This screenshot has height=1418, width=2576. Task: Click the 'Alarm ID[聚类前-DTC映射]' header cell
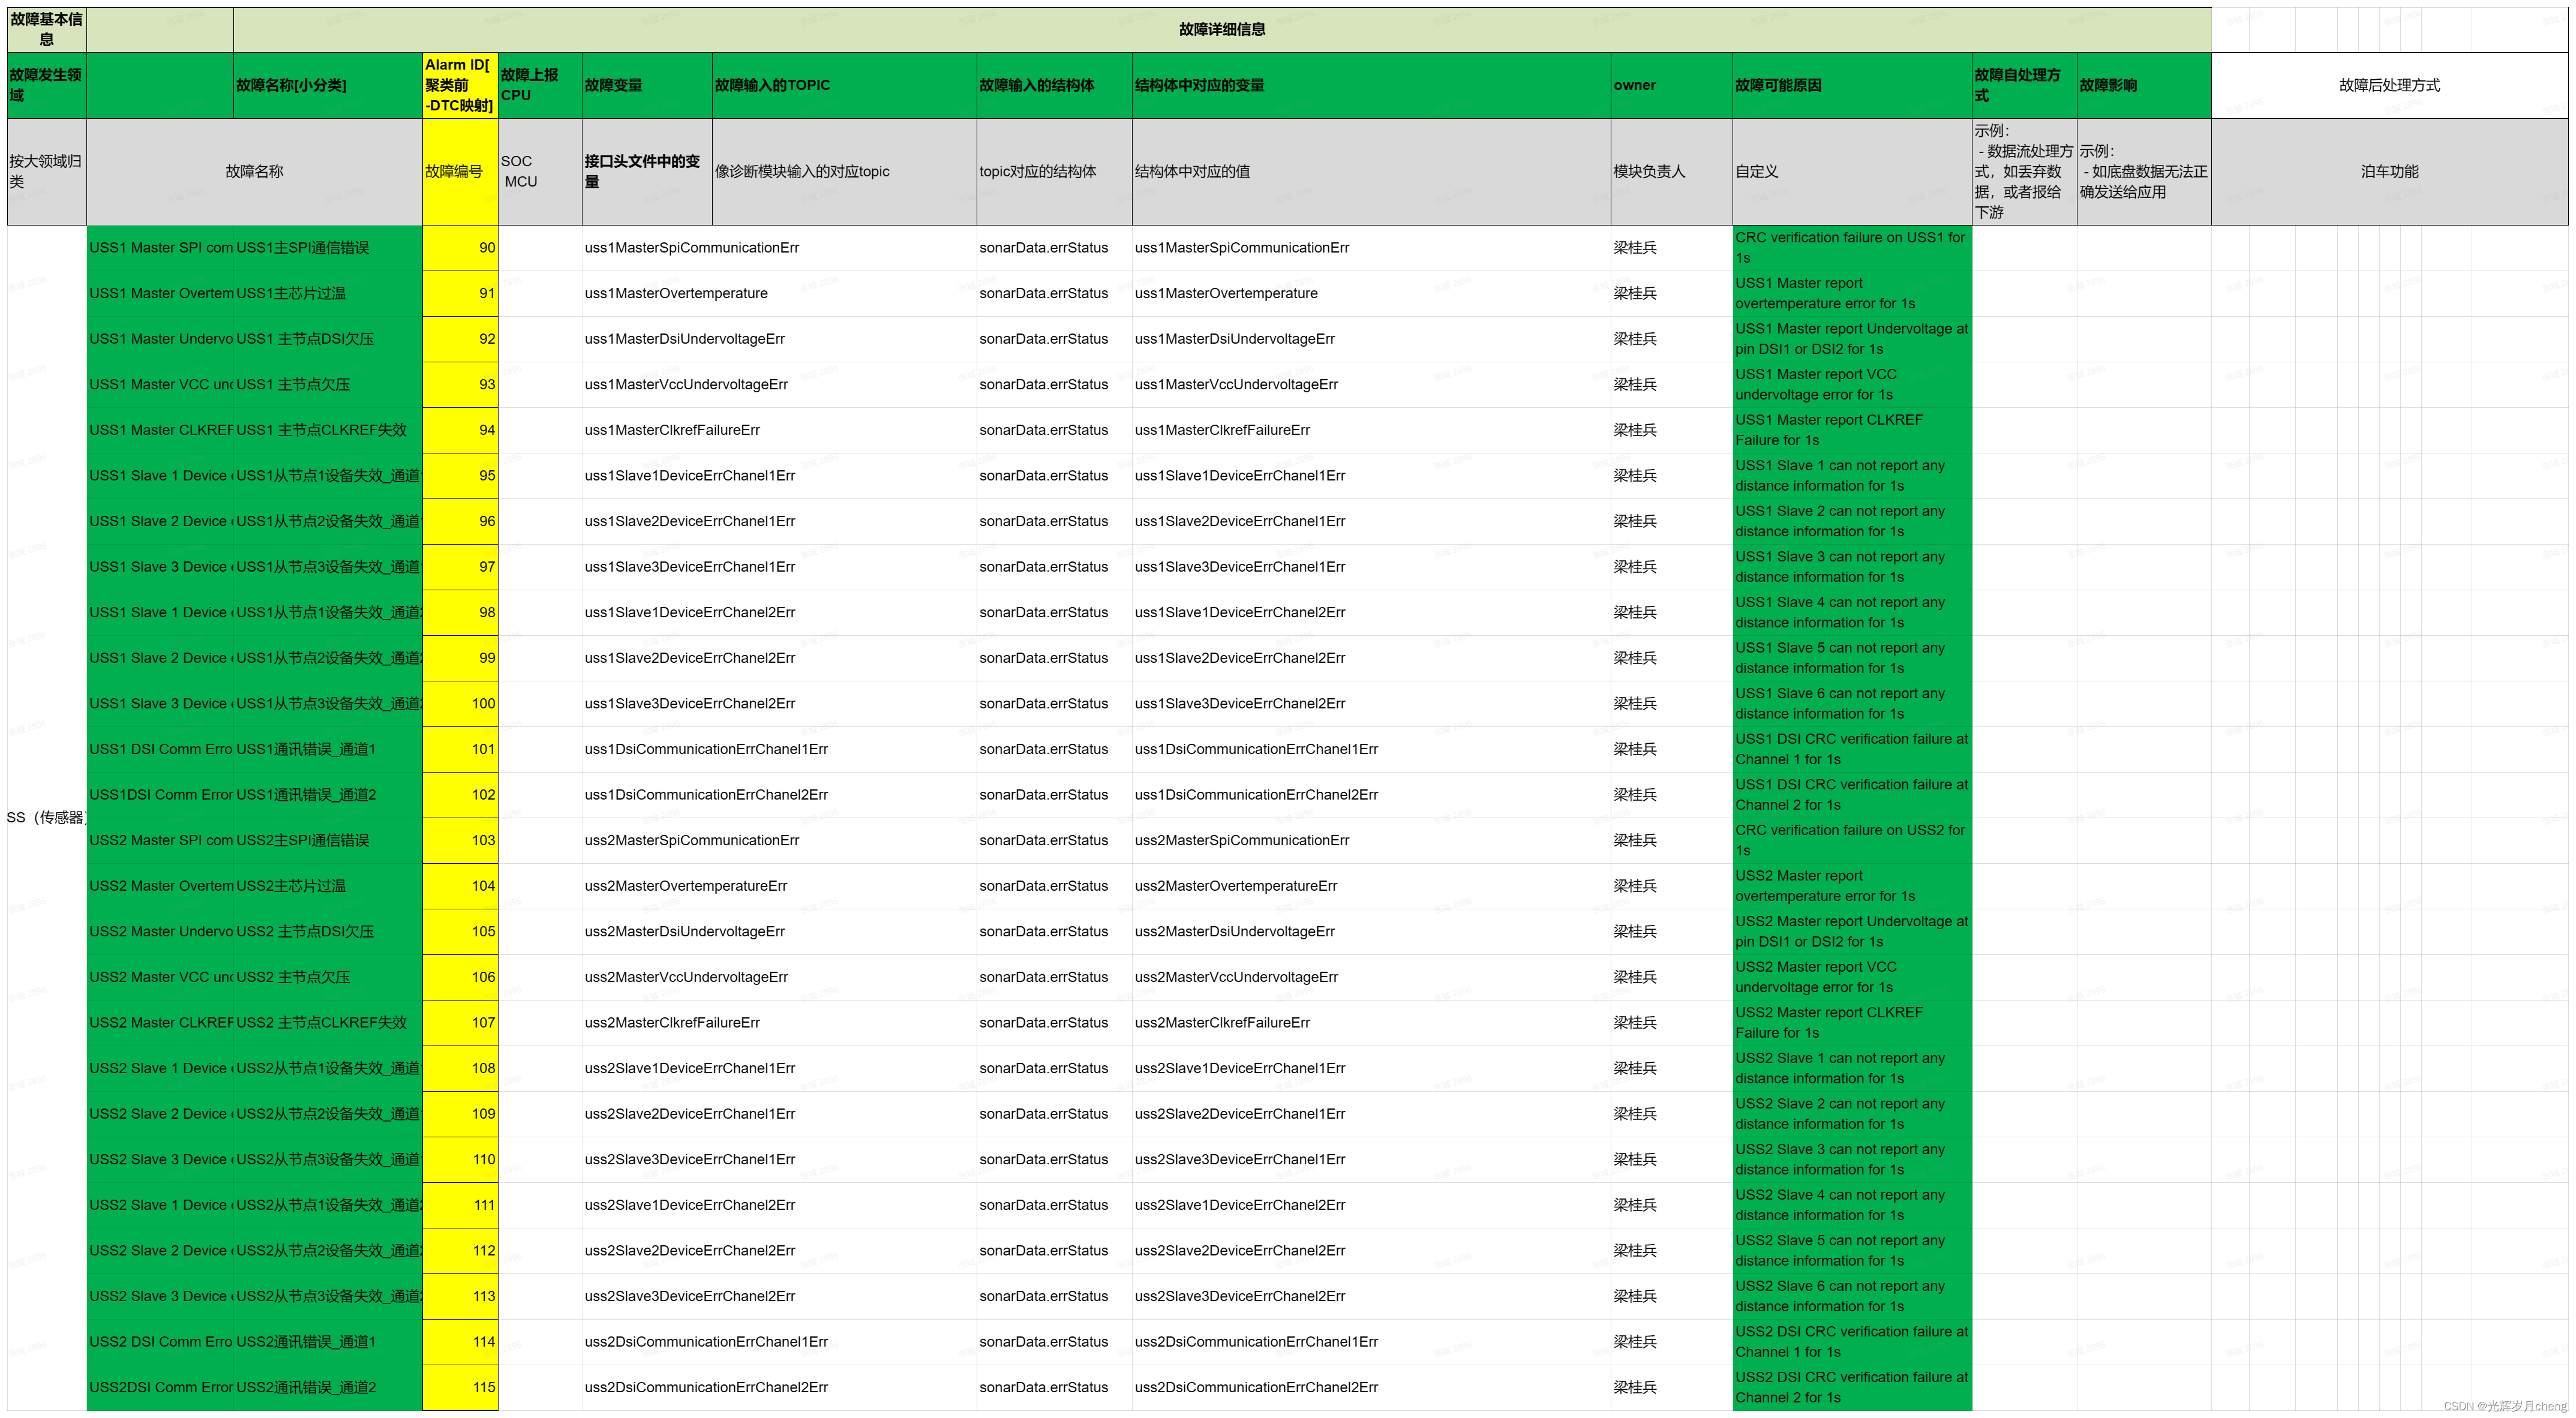pyautogui.click(x=460, y=86)
